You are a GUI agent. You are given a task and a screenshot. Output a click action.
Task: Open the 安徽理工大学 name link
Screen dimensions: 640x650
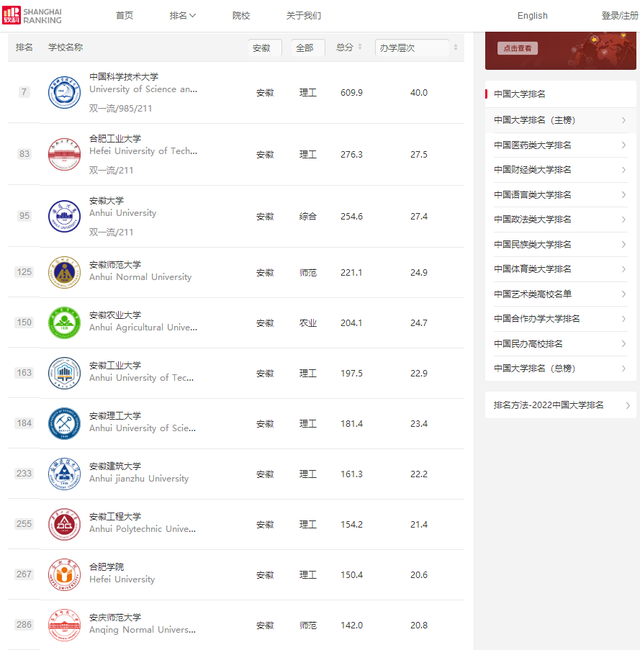coord(115,416)
